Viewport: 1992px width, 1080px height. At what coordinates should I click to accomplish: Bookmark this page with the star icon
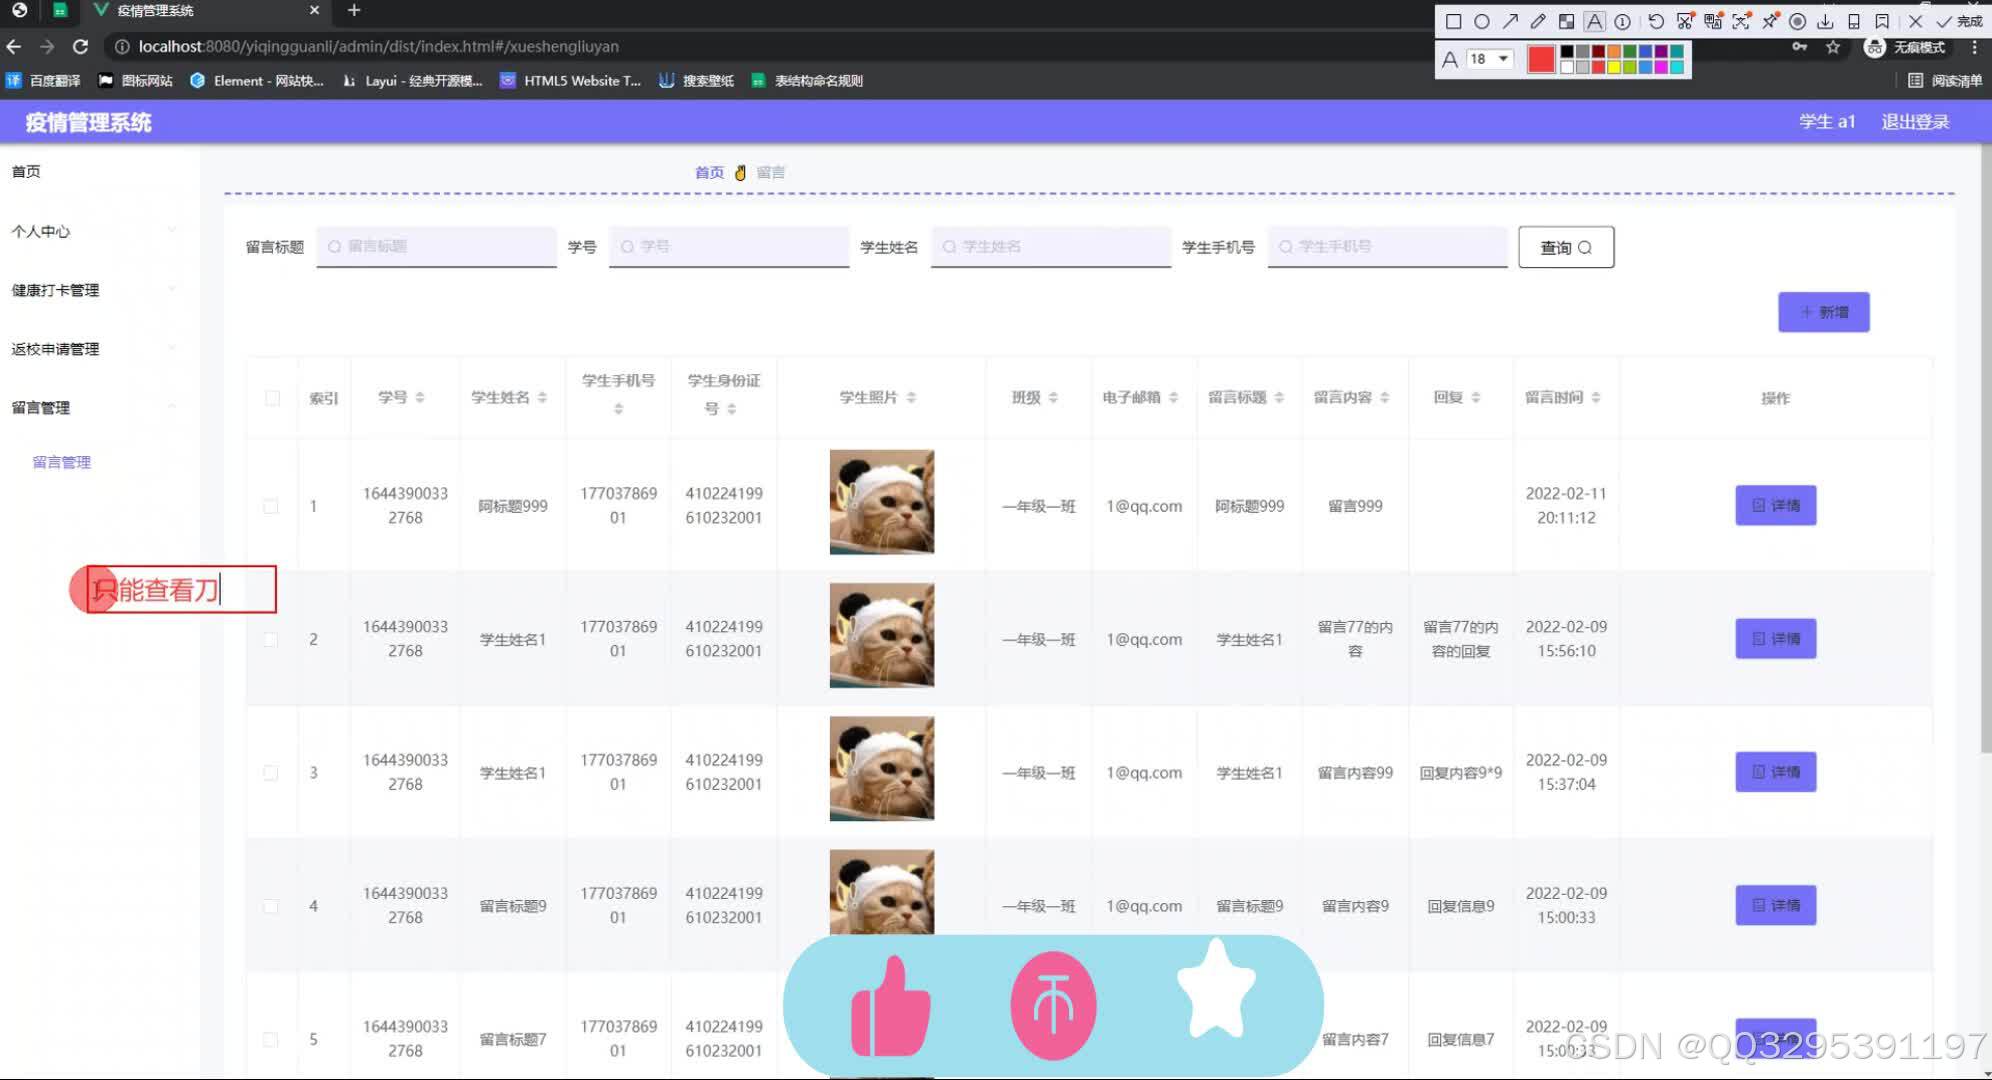coord(1833,47)
